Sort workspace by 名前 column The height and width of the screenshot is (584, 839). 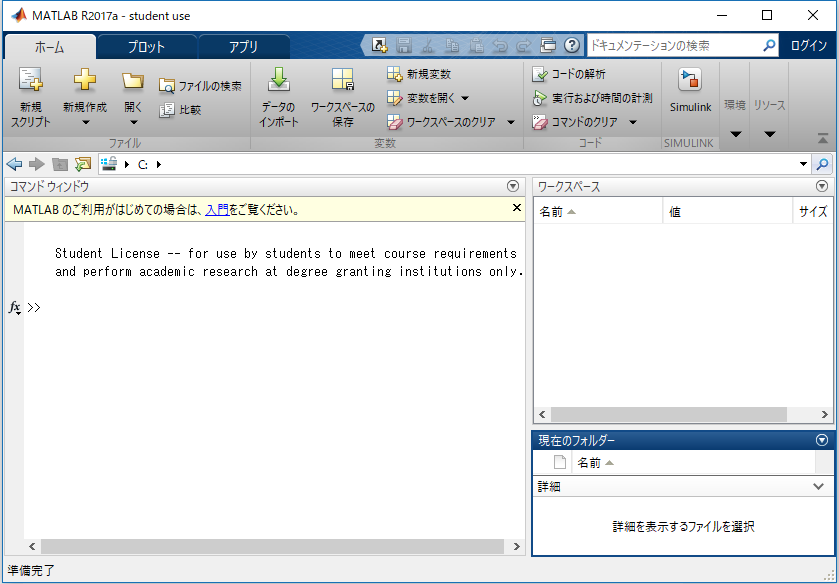point(598,212)
